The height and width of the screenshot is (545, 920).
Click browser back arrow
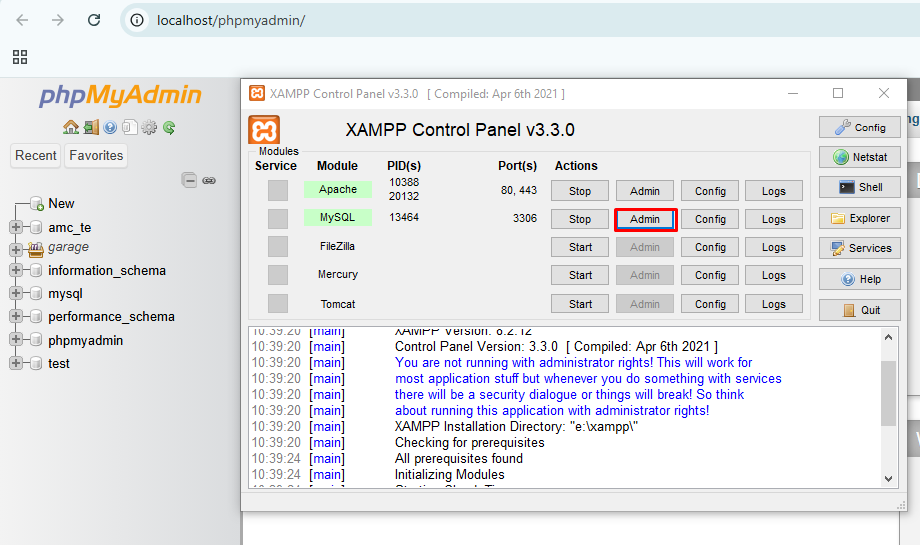[22, 20]
